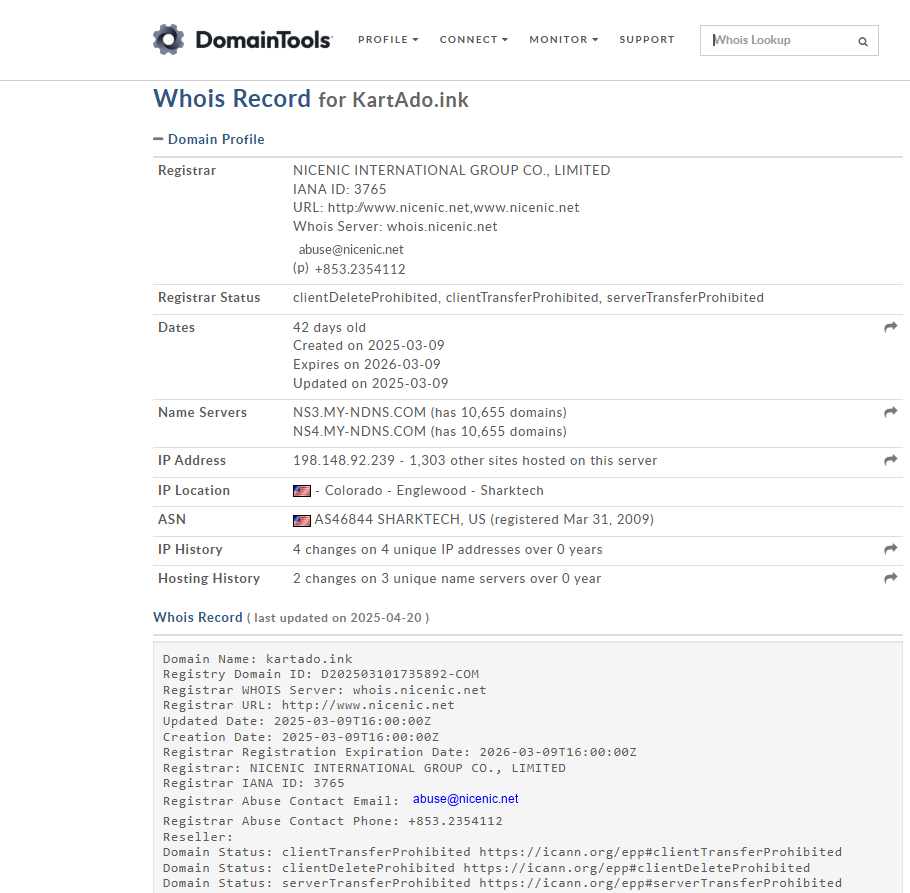Click '4 changes on 4 unique IP addresses' text
910x893 pixels.
point(447,549)
